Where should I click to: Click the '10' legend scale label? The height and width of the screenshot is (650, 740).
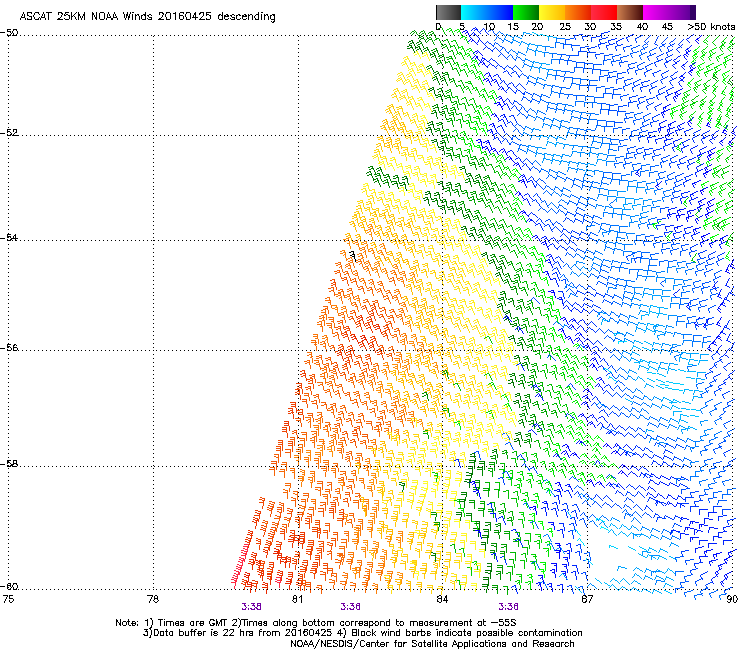489,27
